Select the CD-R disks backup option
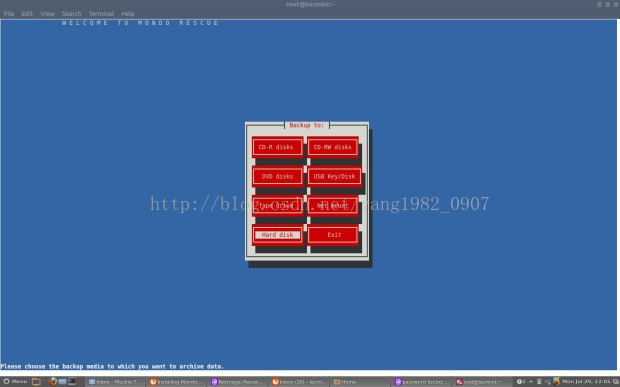The width and height of the screenshot is (620, 387). coord(277,147)
